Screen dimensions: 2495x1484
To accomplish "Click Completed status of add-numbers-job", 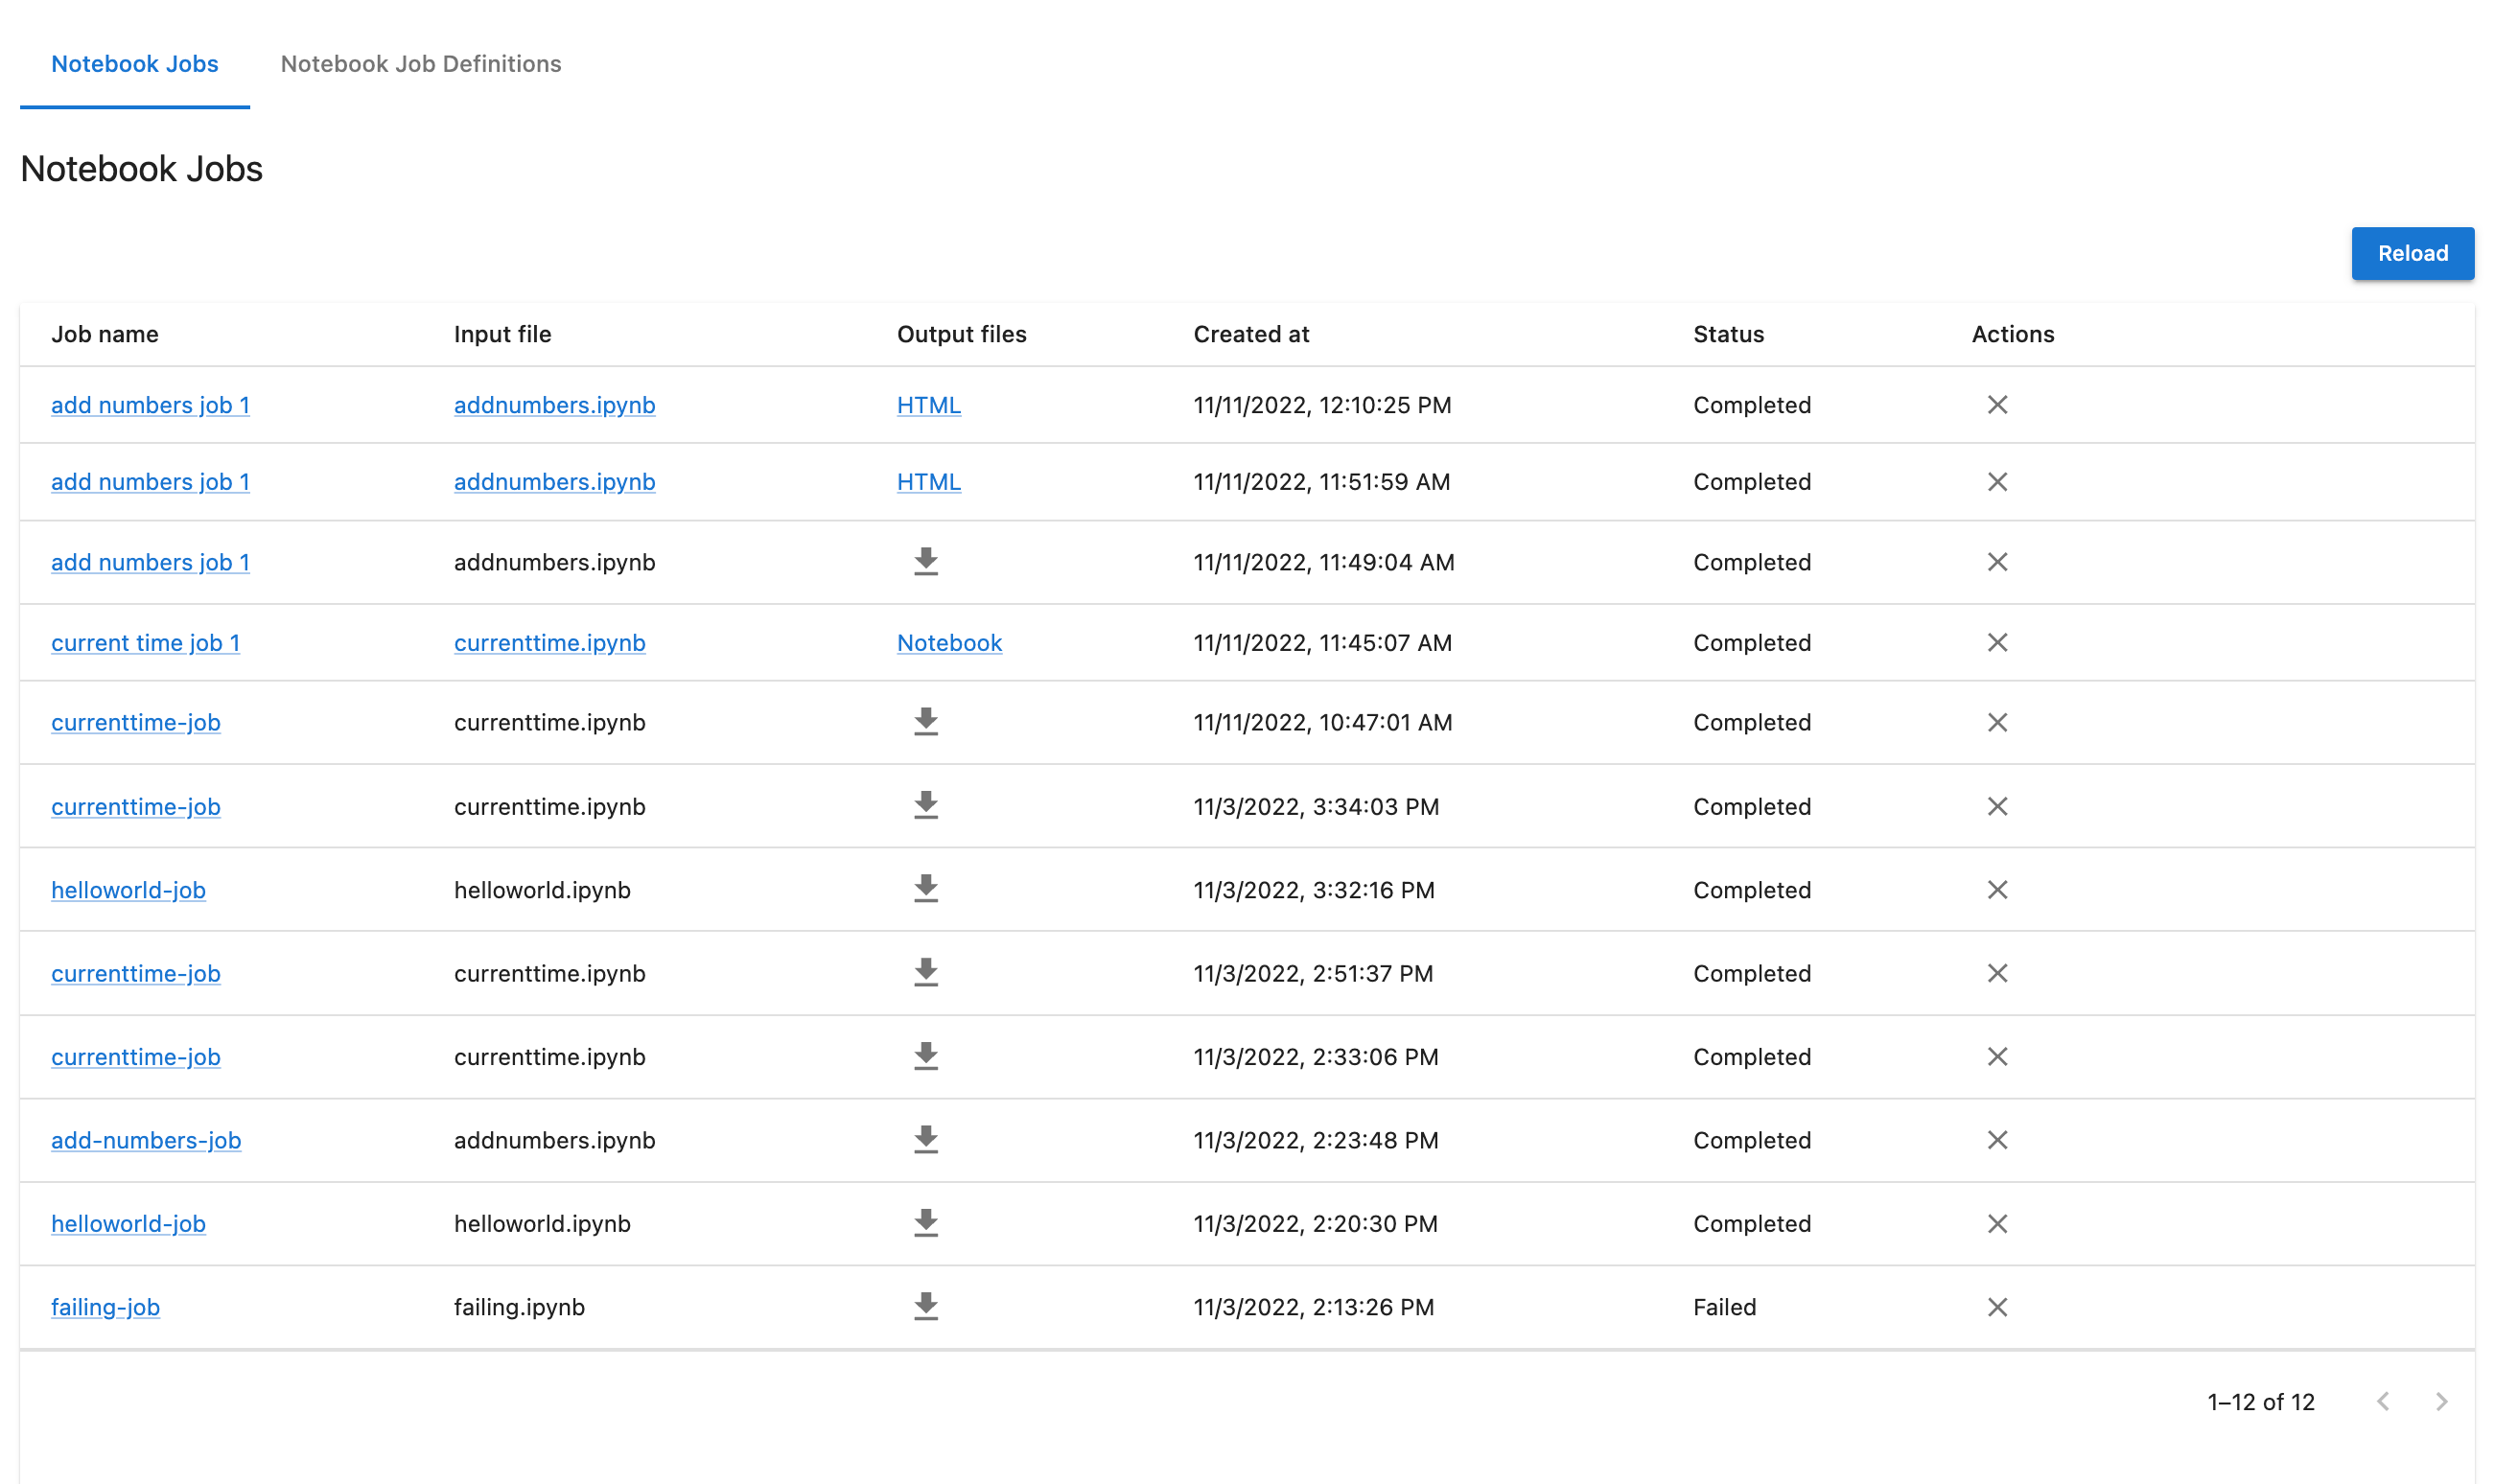I will point(1751,1141).
